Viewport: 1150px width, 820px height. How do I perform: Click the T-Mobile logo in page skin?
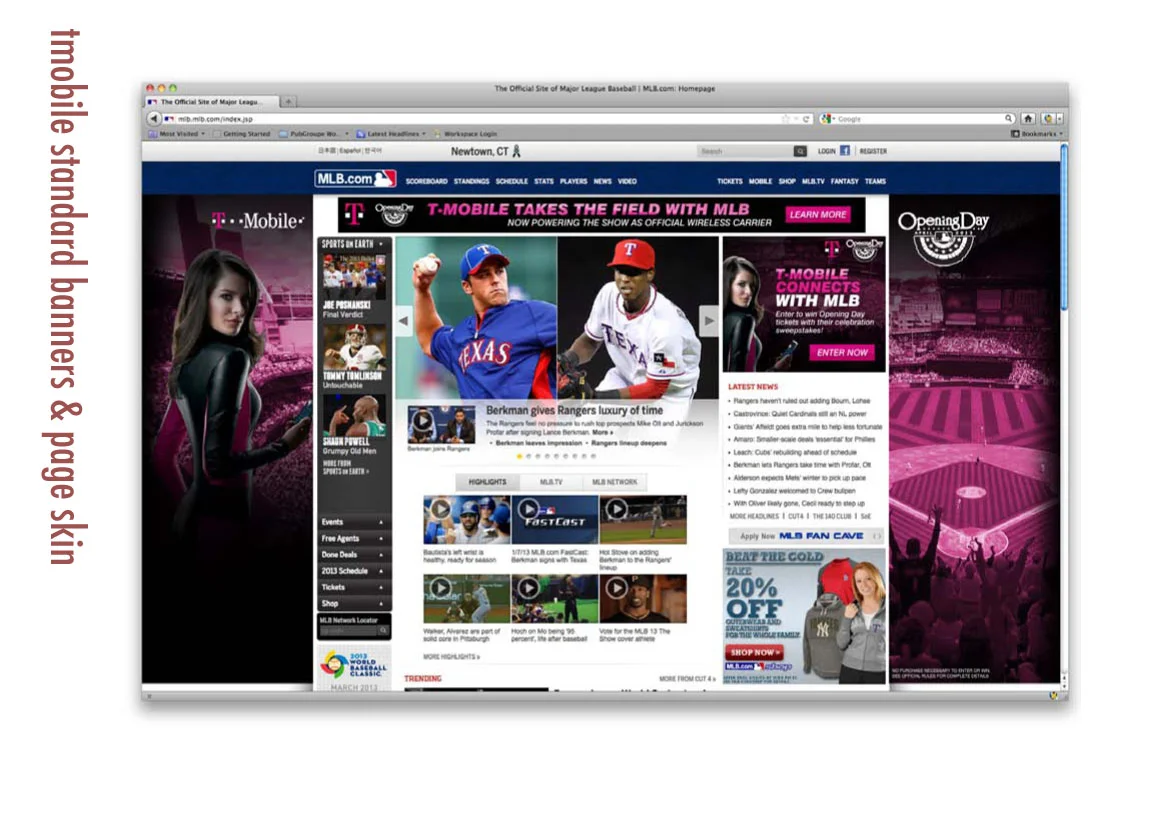coord(257,220)
